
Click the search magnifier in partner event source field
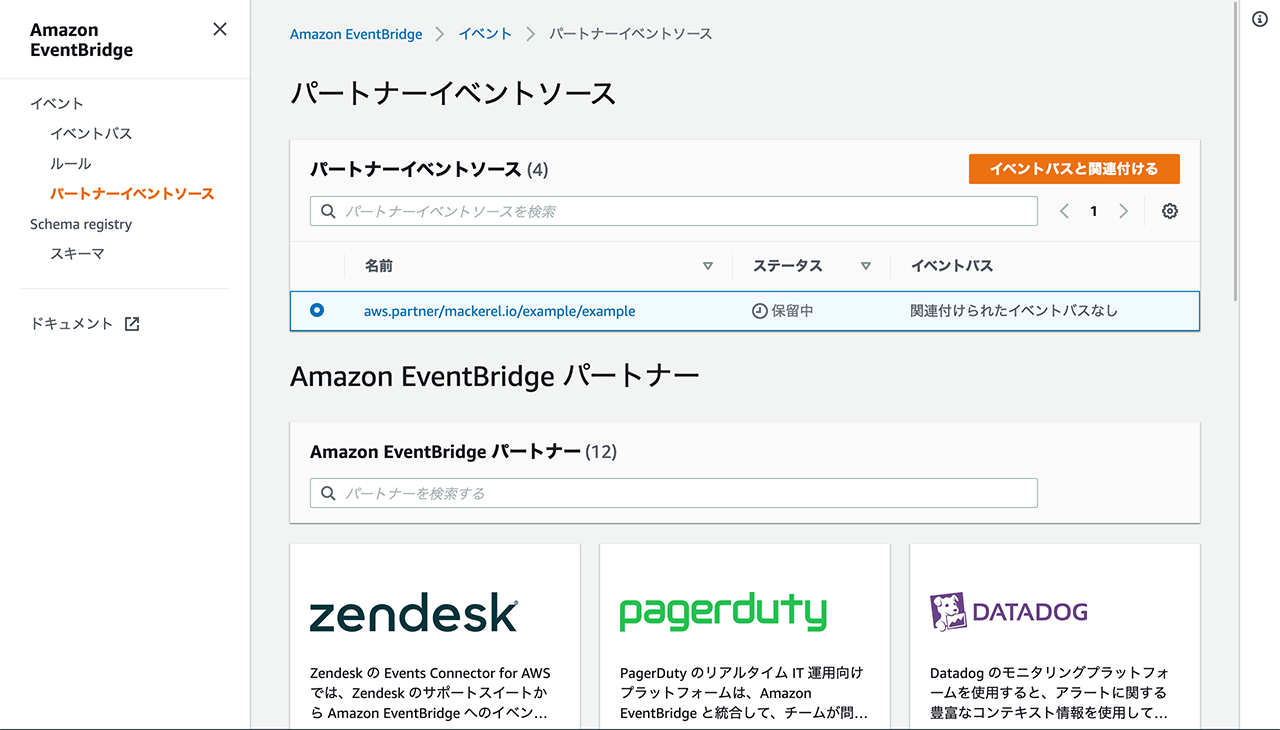[x=329, y=211]
